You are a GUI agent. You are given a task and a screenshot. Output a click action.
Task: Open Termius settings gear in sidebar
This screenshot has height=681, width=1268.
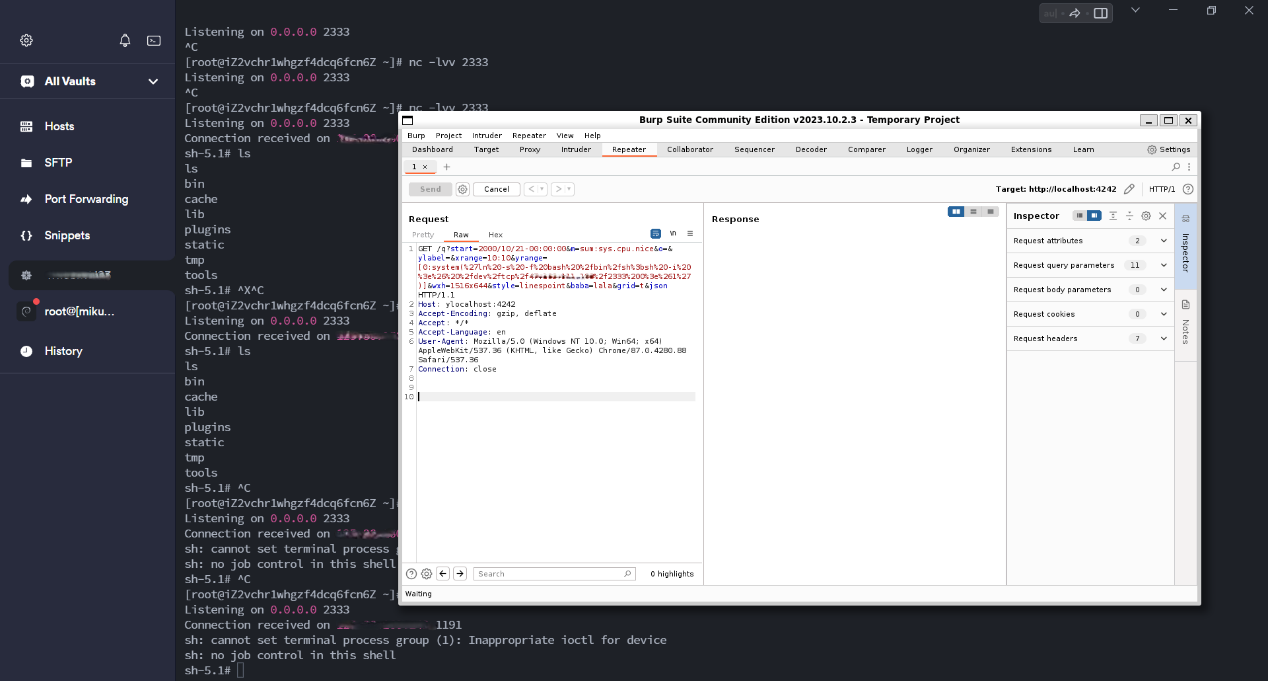click(27, 40)
